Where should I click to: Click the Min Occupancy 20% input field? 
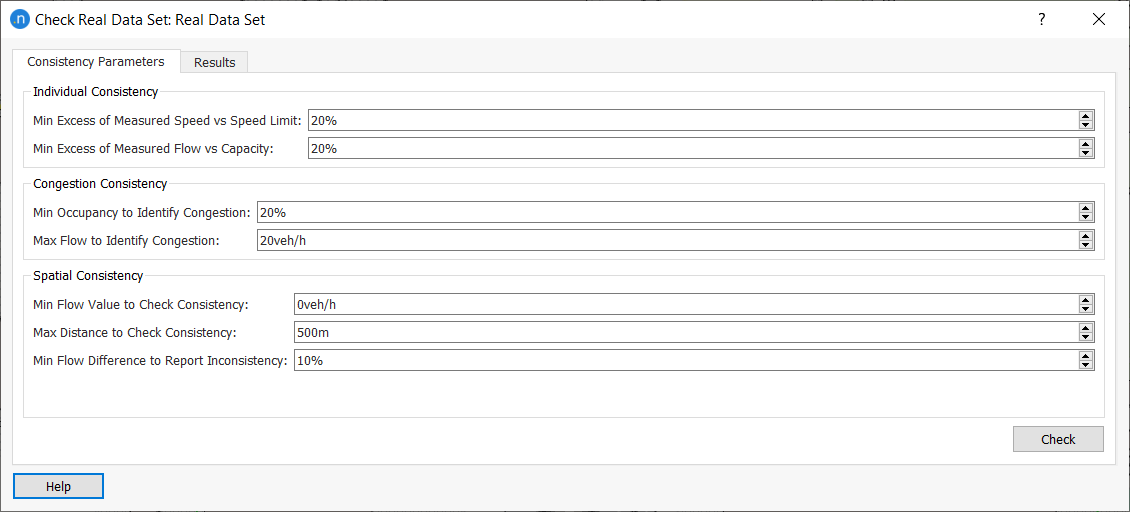[665, 212]
